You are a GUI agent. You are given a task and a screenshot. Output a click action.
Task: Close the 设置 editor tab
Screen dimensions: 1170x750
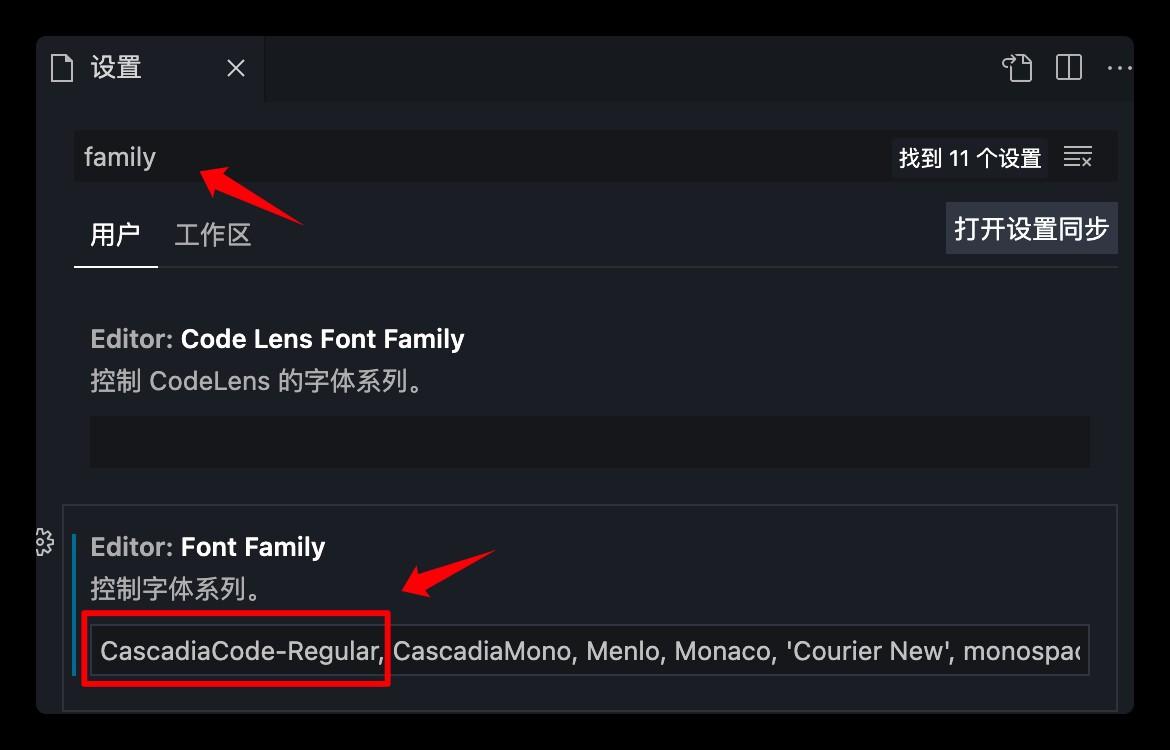pos(236,69)
